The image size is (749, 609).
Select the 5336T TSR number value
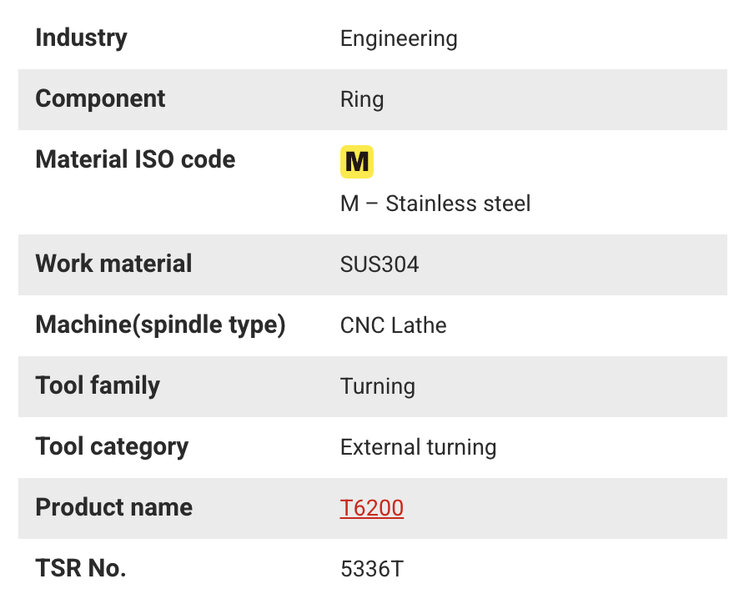372,569
